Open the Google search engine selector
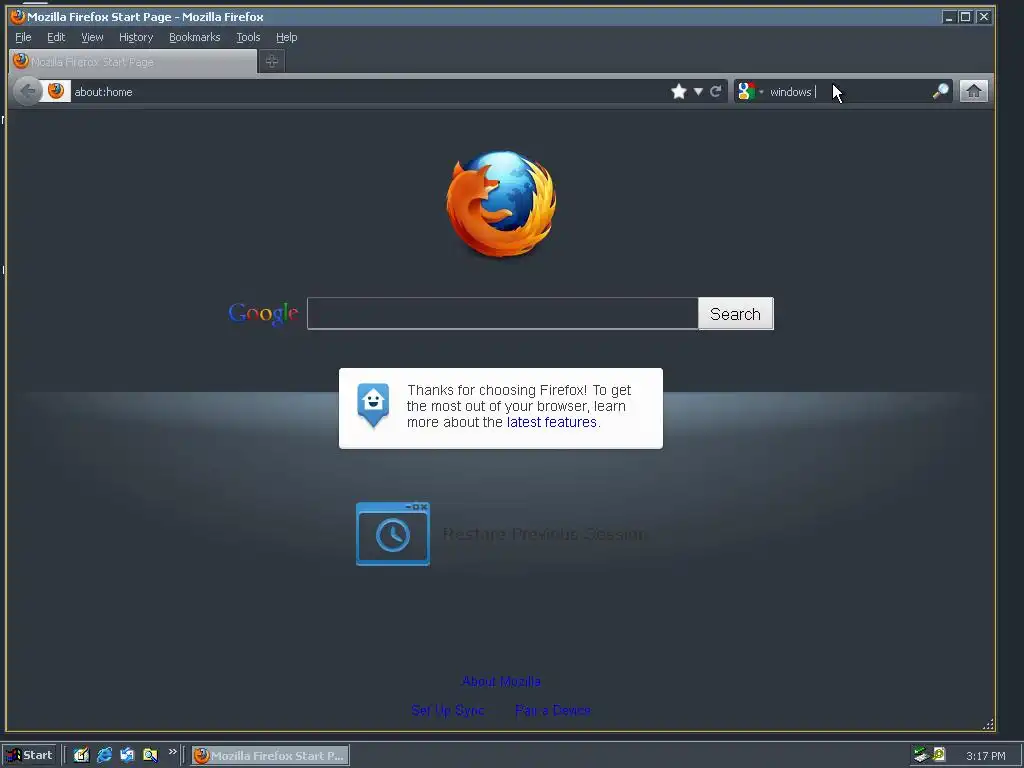Viewport: 1024px width, 768px height. point(750,91)
